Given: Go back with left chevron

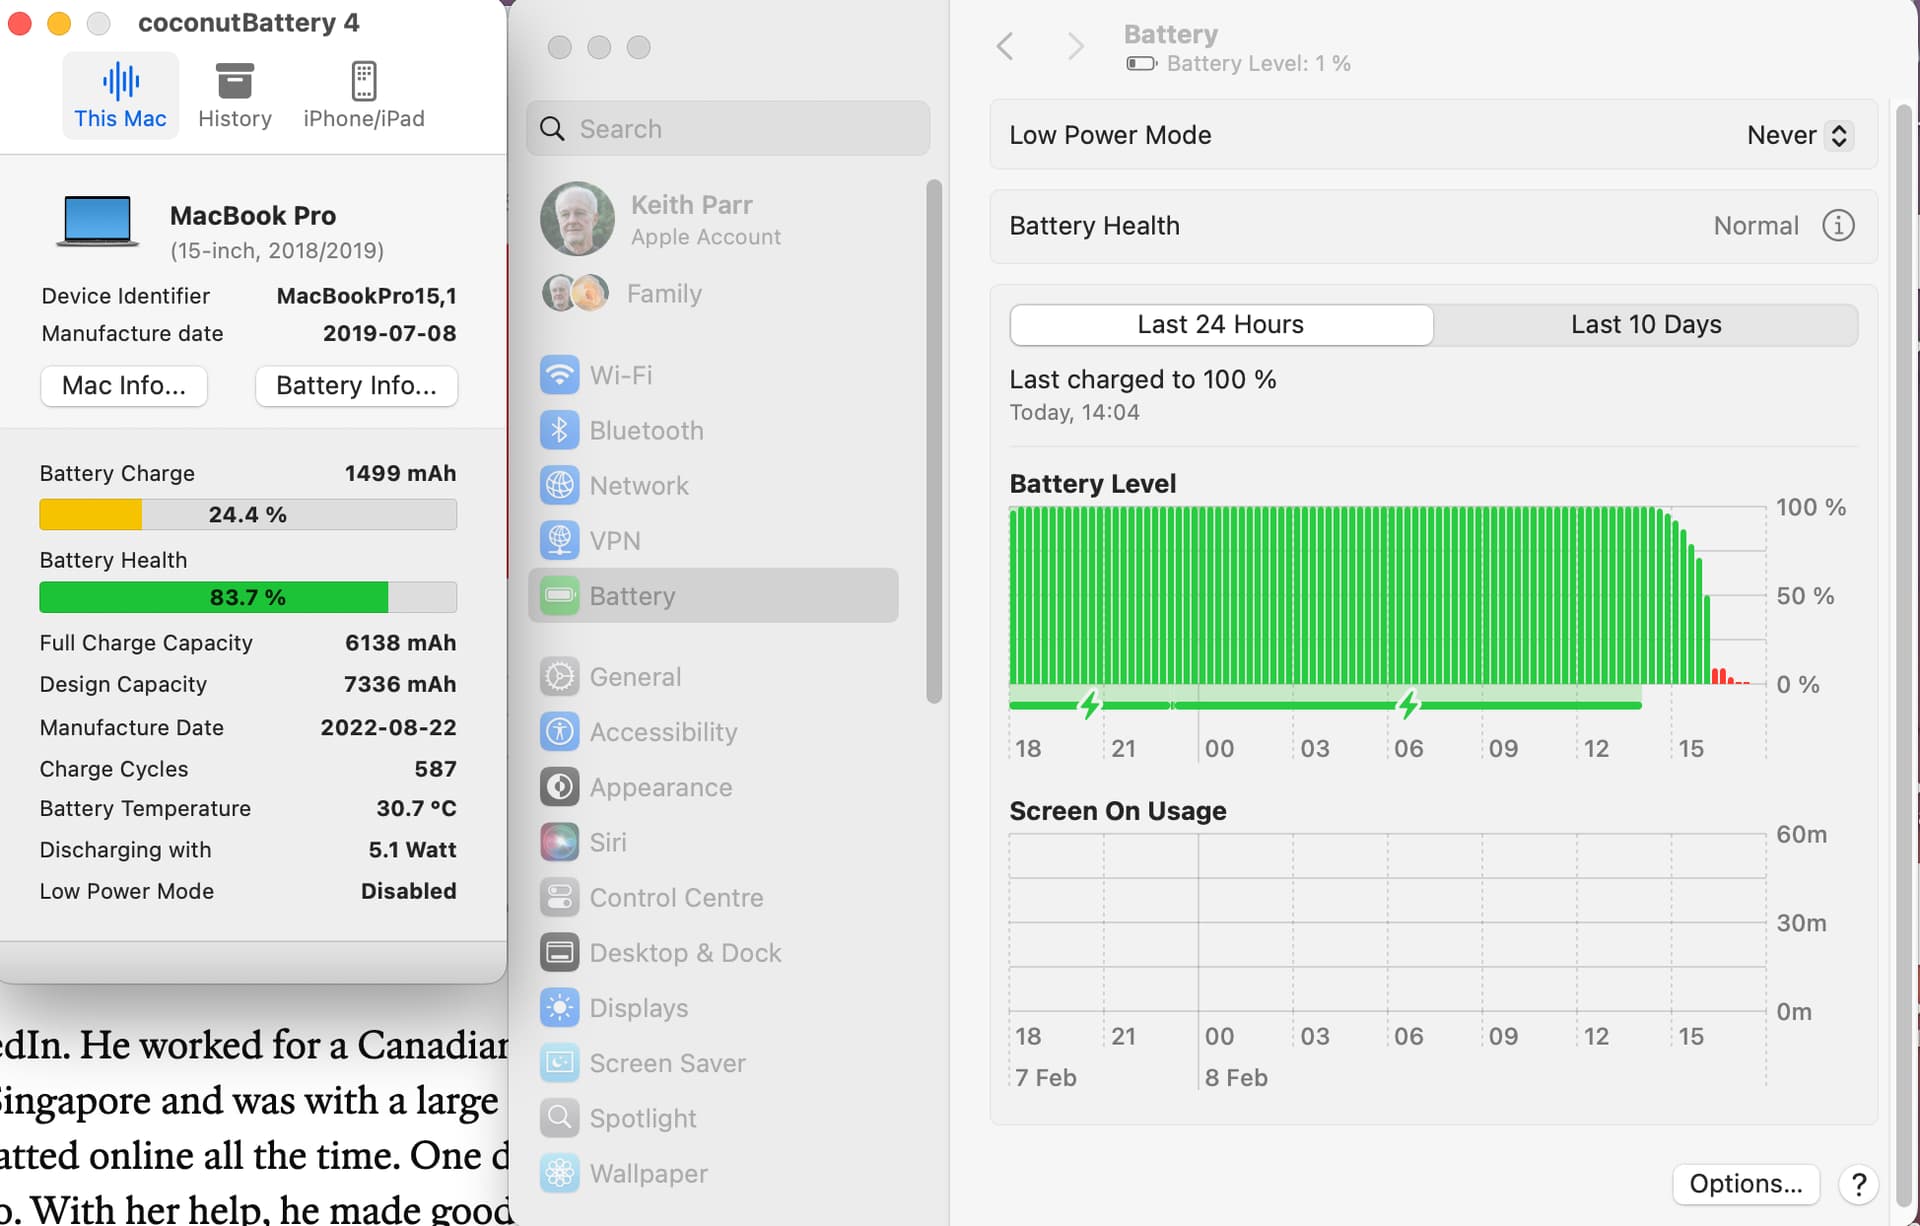Looking at the screenshot, I should click(1006, 46).
